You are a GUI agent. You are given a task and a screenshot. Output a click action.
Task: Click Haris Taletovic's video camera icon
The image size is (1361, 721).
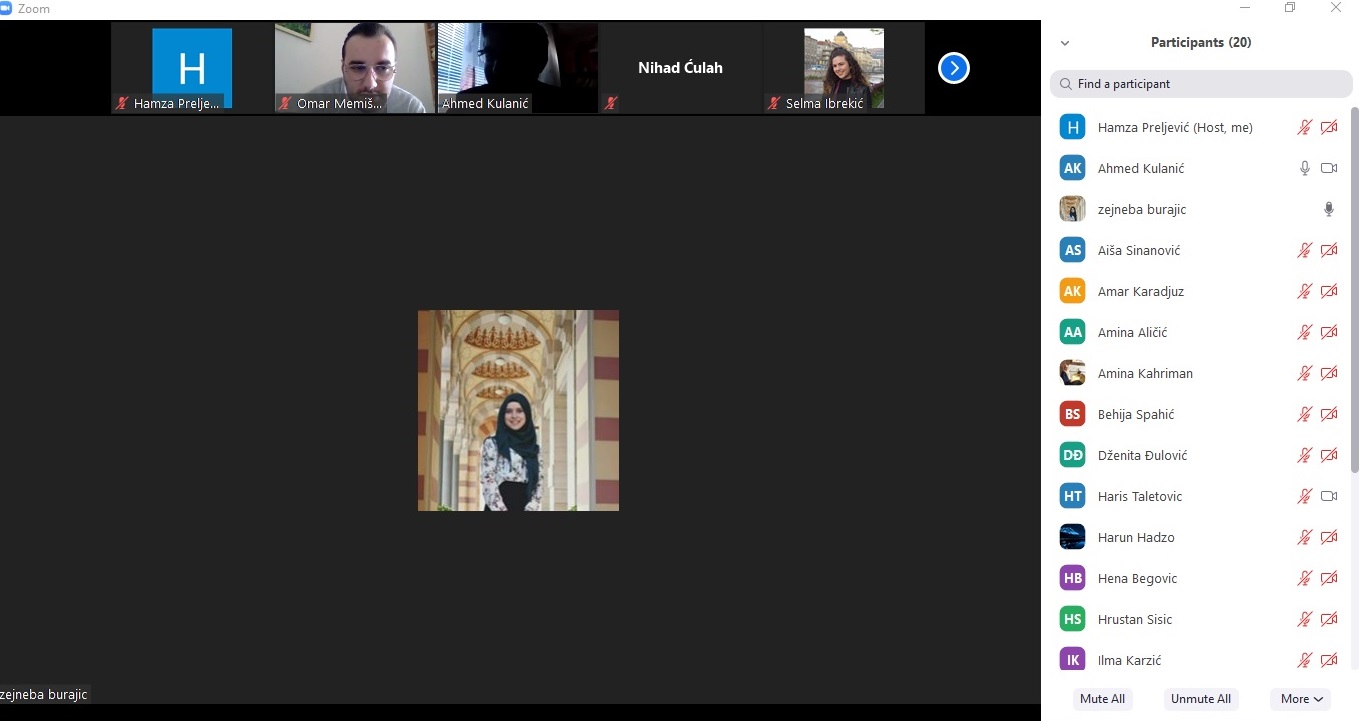pyautogui.click(x=1328, y=496)
